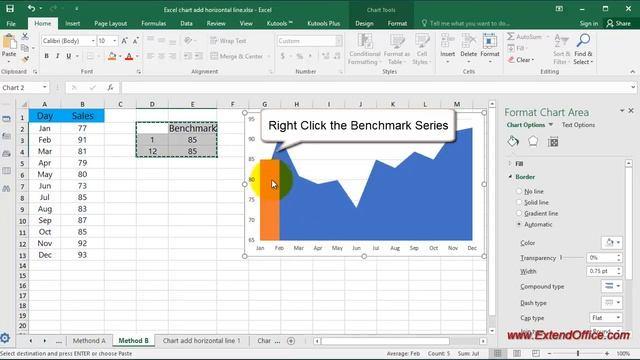Open the Effects pentagon tab

coord(533,142)
